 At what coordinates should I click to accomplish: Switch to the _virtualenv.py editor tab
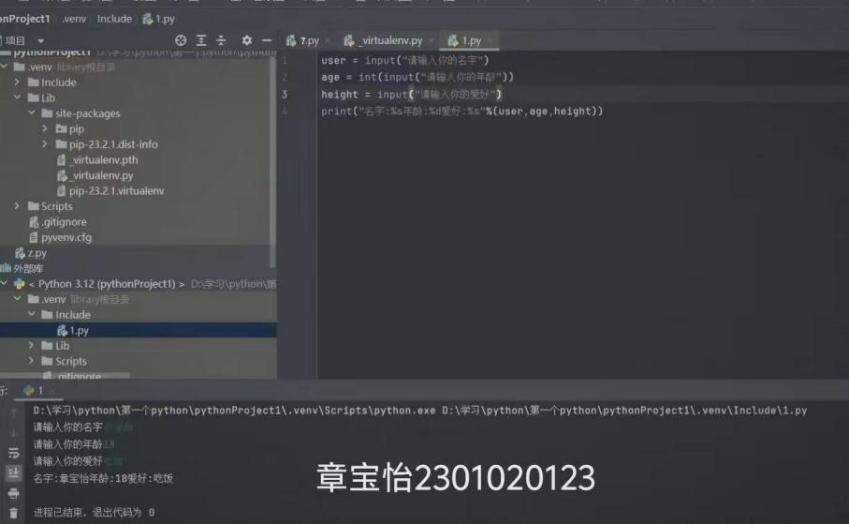tap(392, 41)
